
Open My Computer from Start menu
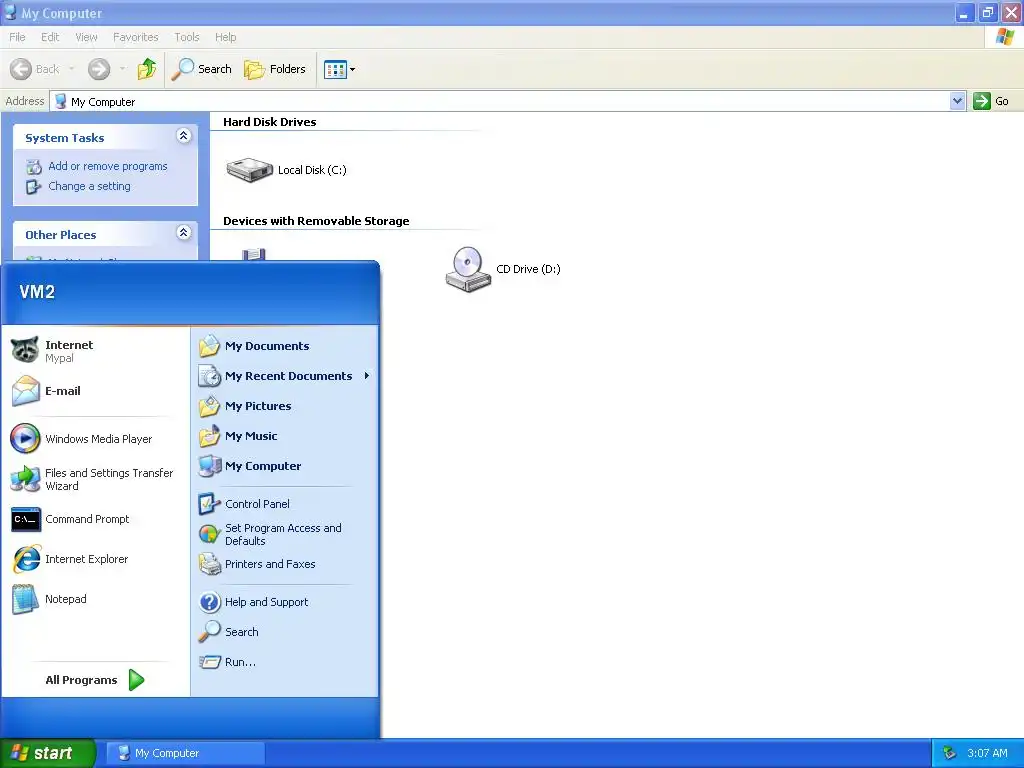(284, 466)
